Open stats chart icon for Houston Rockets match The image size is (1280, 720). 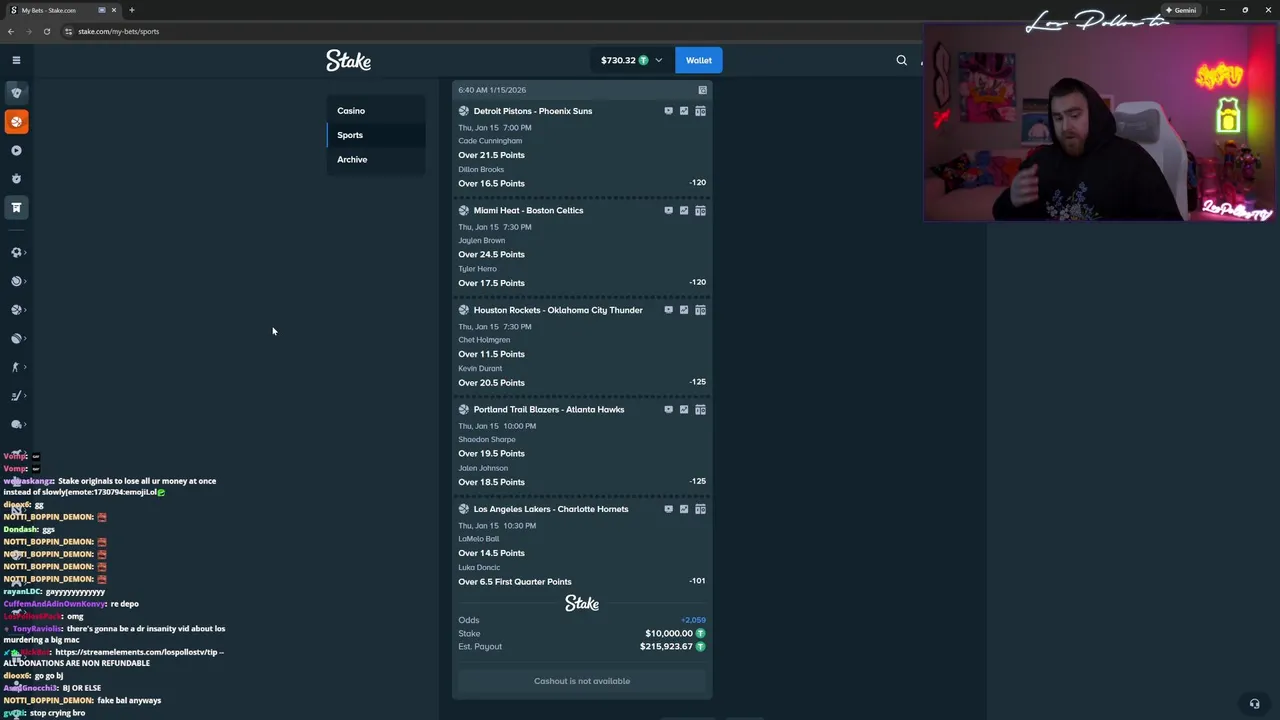pos(684,310)
